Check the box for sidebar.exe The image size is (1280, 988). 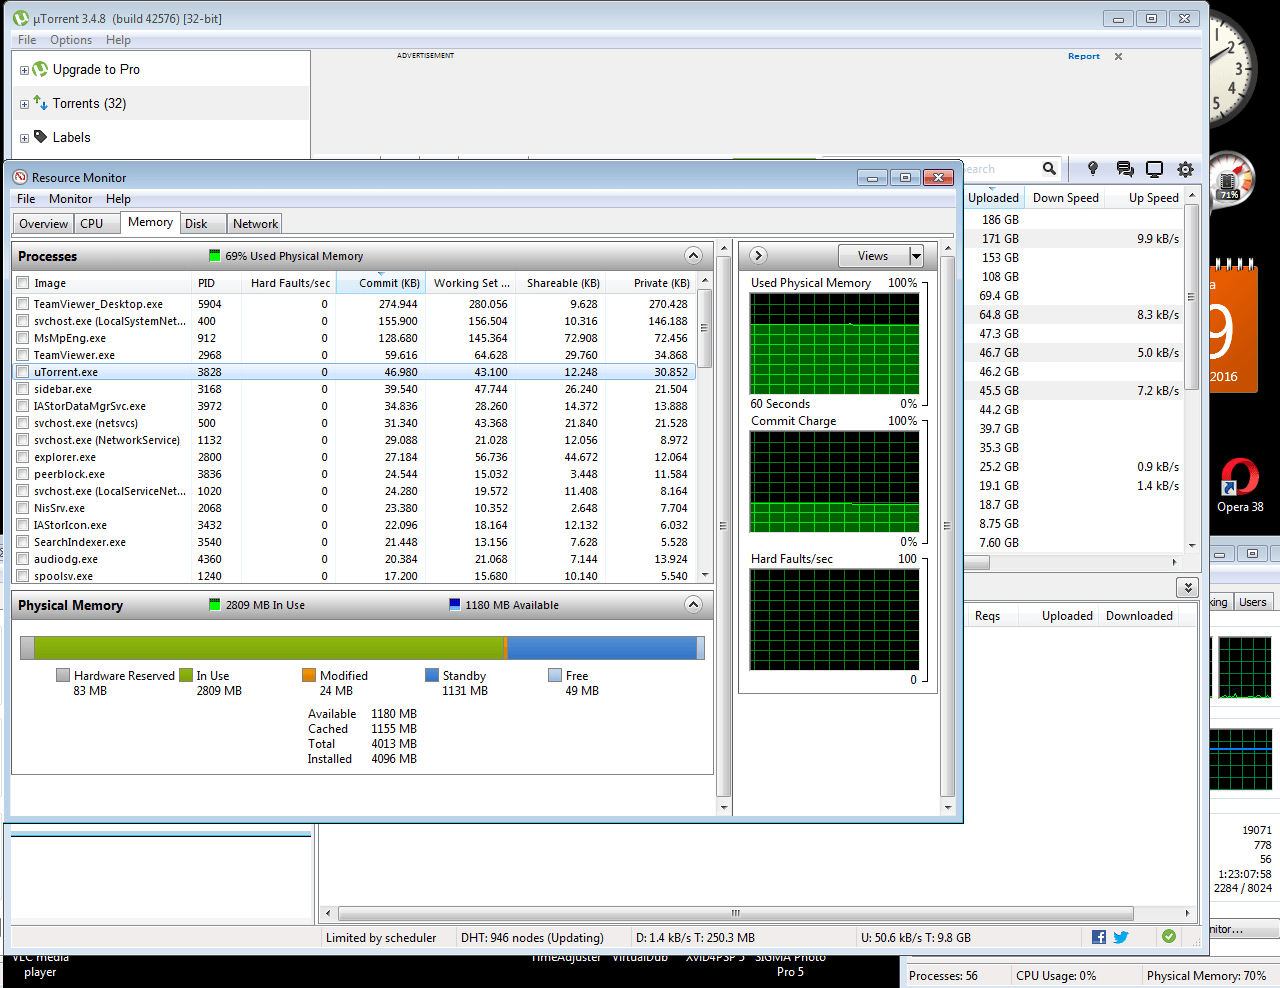pos(22,389)
